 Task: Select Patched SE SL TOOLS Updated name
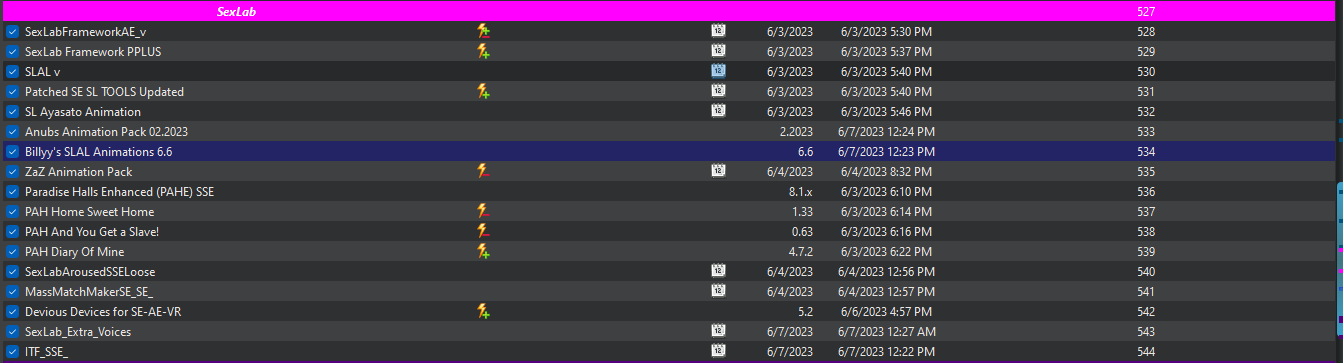104,92
